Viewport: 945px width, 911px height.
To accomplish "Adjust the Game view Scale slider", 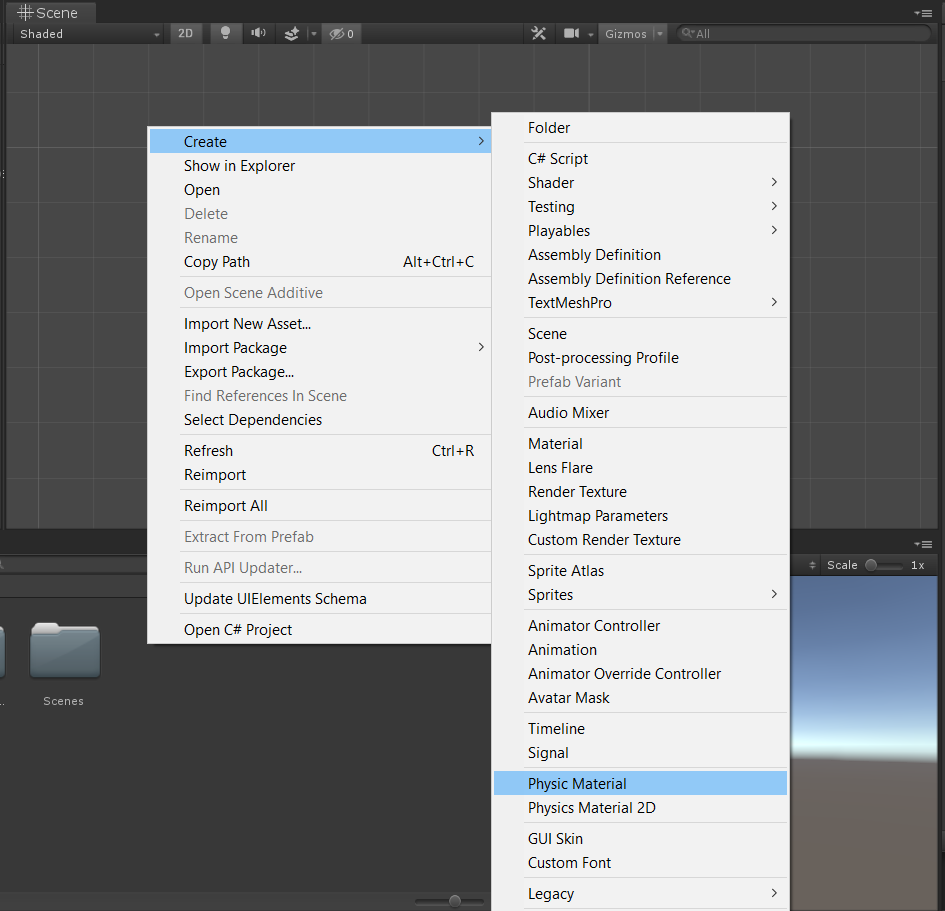I will (x=884, y=565).
